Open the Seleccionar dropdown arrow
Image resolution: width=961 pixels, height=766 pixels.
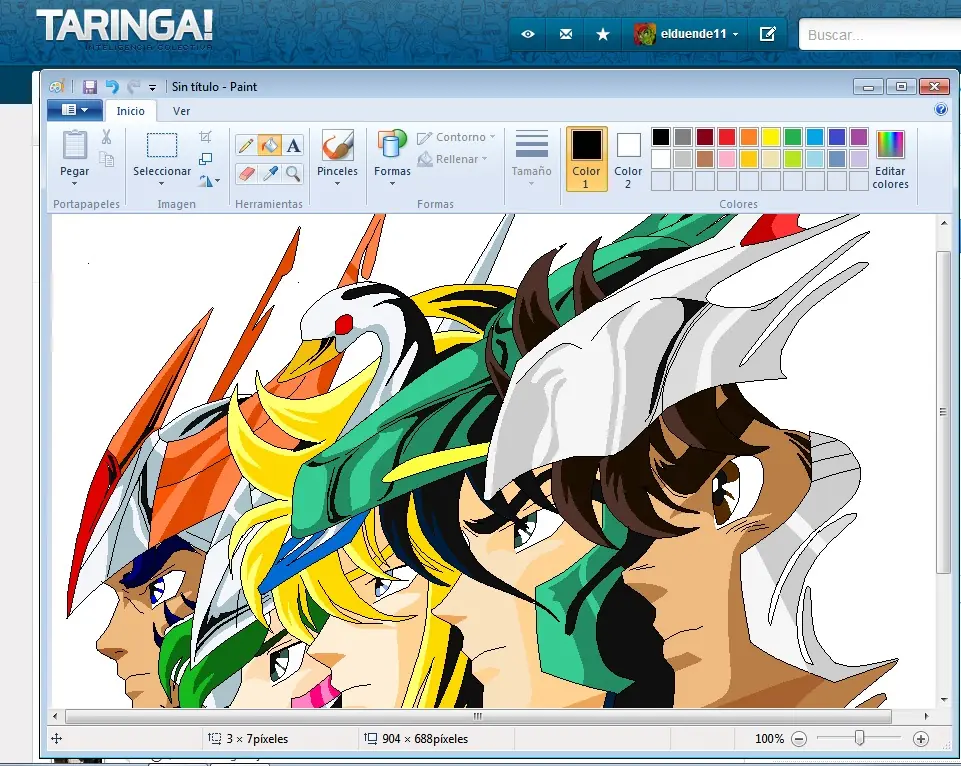tap(161, 184)
